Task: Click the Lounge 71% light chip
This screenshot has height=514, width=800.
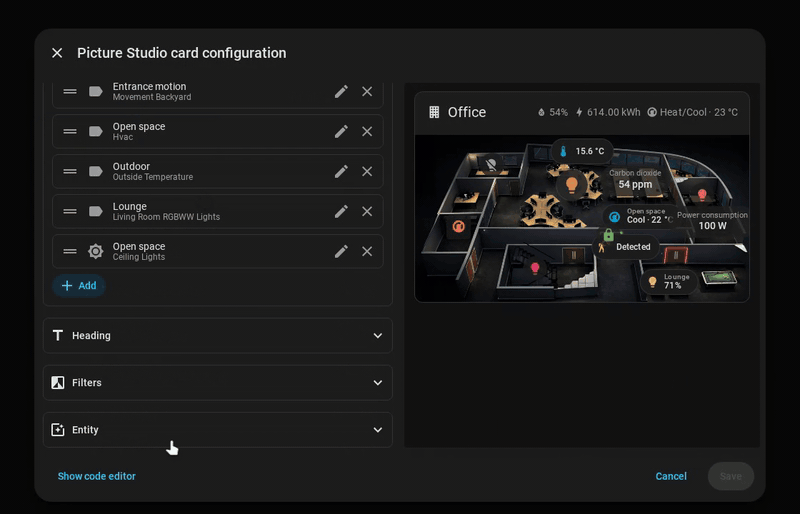Action: coord(669,282)
